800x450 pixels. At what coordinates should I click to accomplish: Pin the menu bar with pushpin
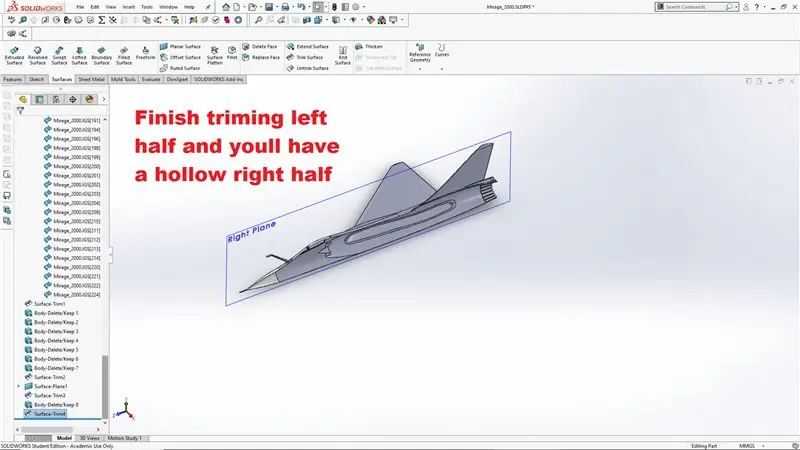tap(208, 7)
